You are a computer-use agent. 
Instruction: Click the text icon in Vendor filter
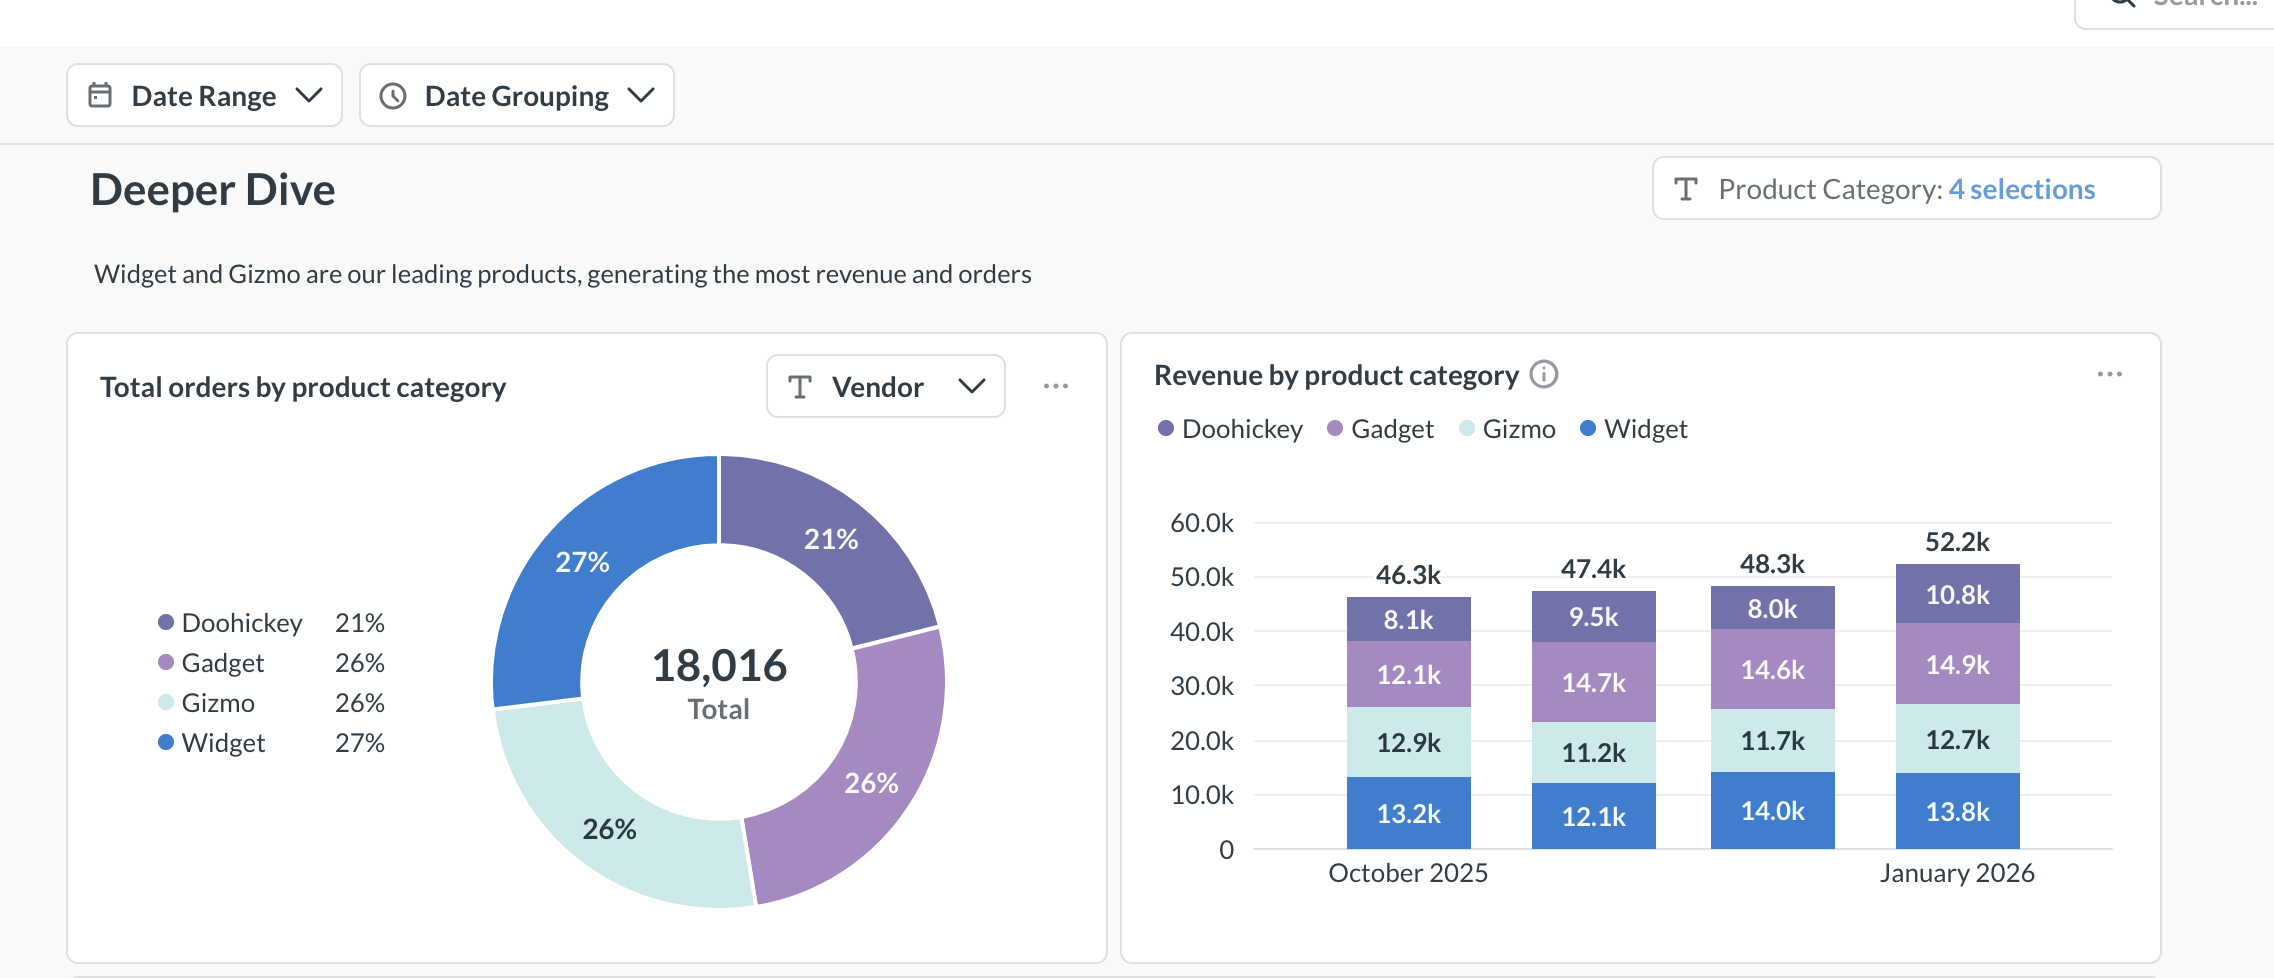799,387
